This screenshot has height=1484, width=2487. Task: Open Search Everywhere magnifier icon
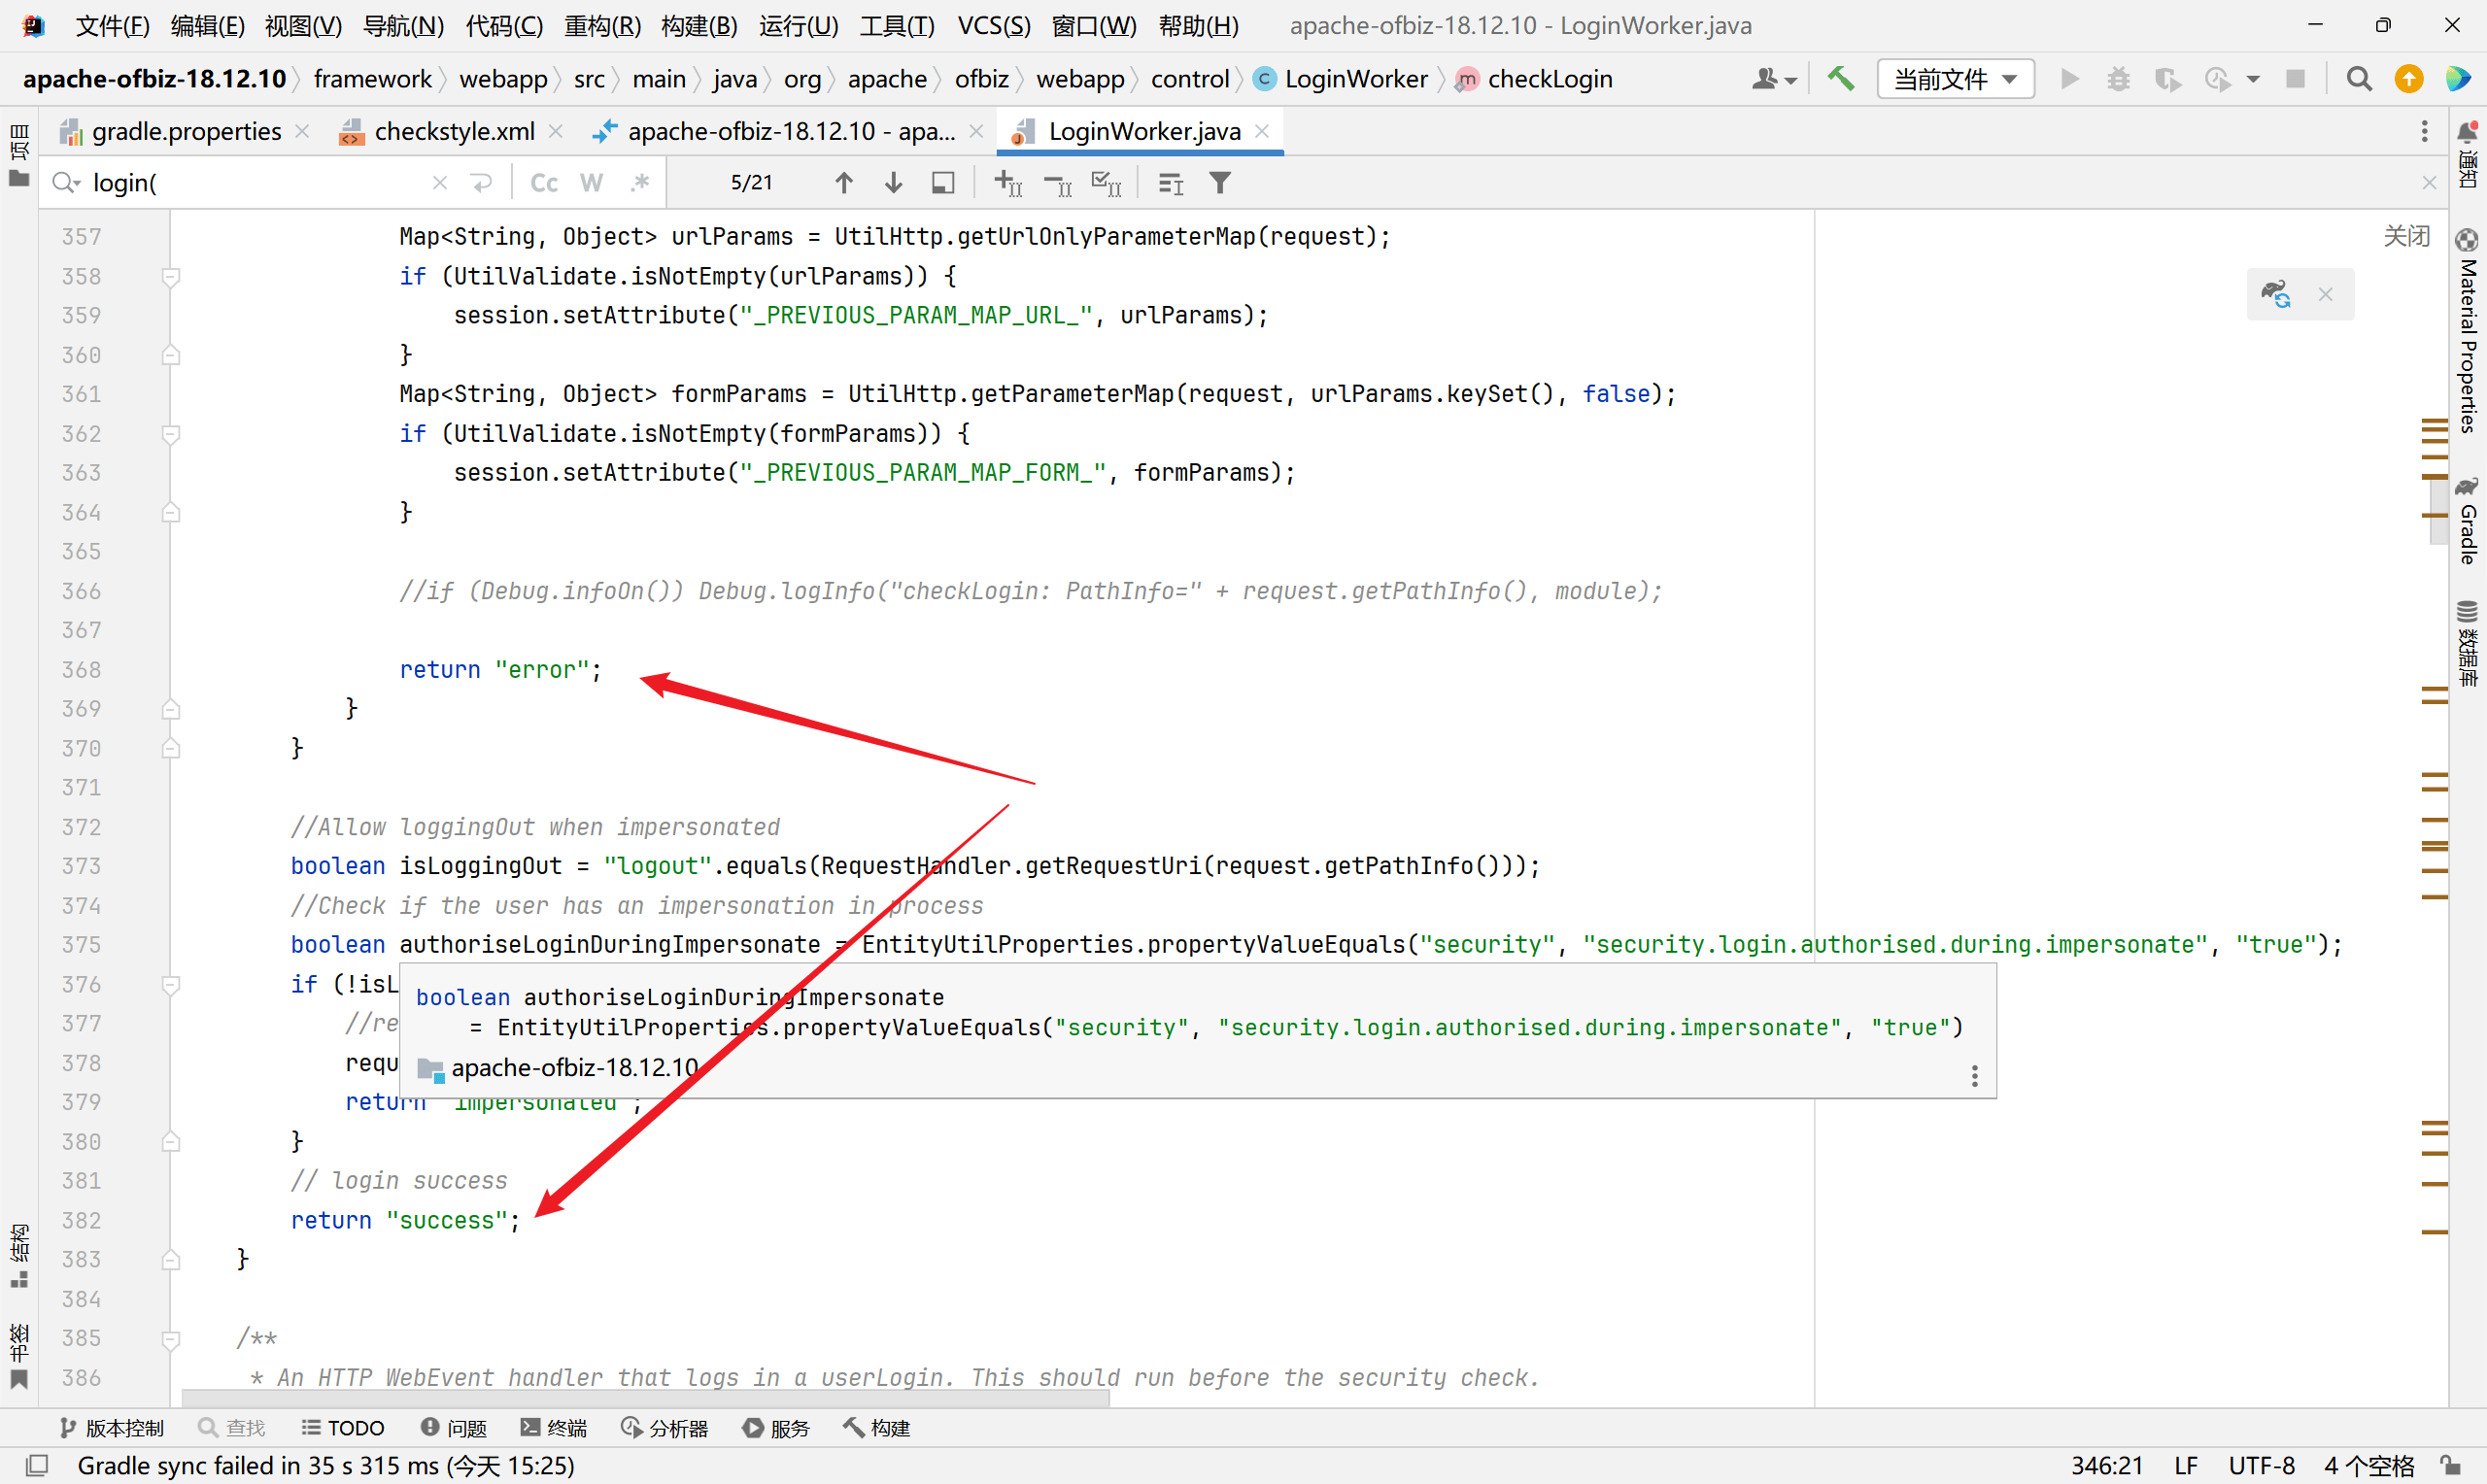[2359, 79]
